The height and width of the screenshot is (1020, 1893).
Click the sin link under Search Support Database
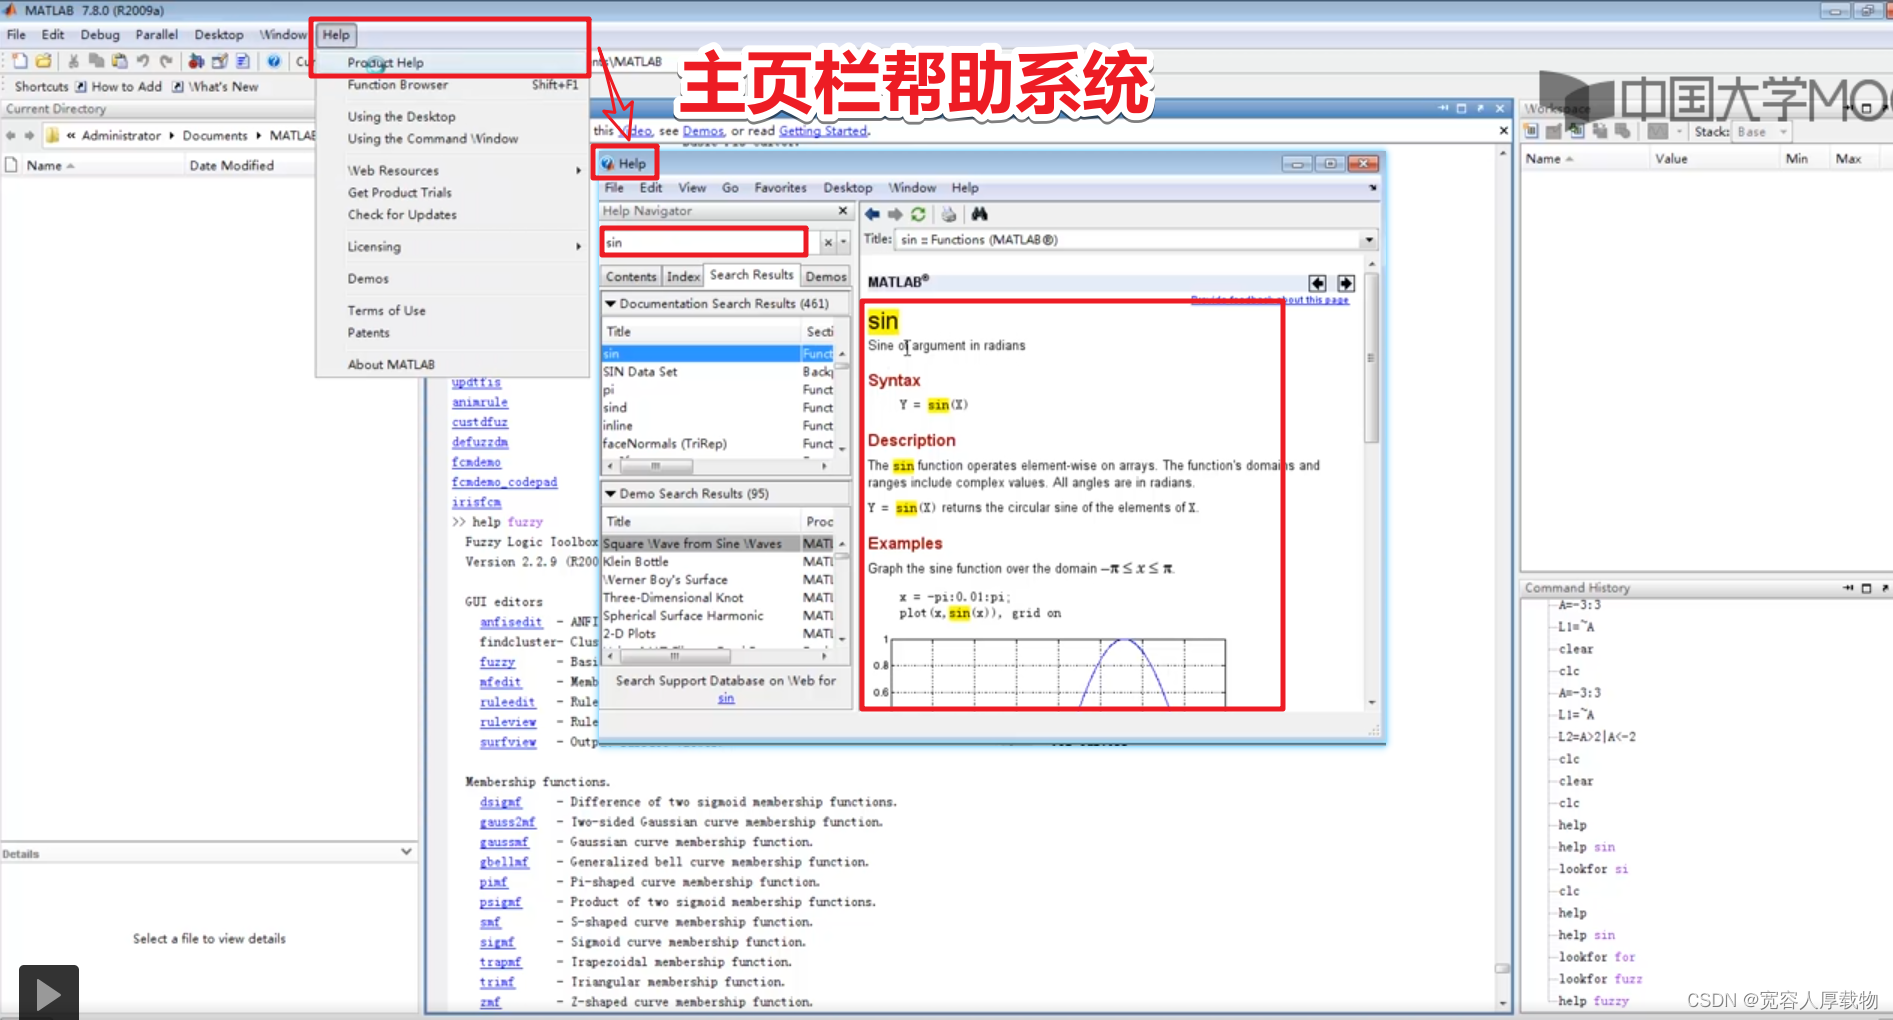point(726,698)
